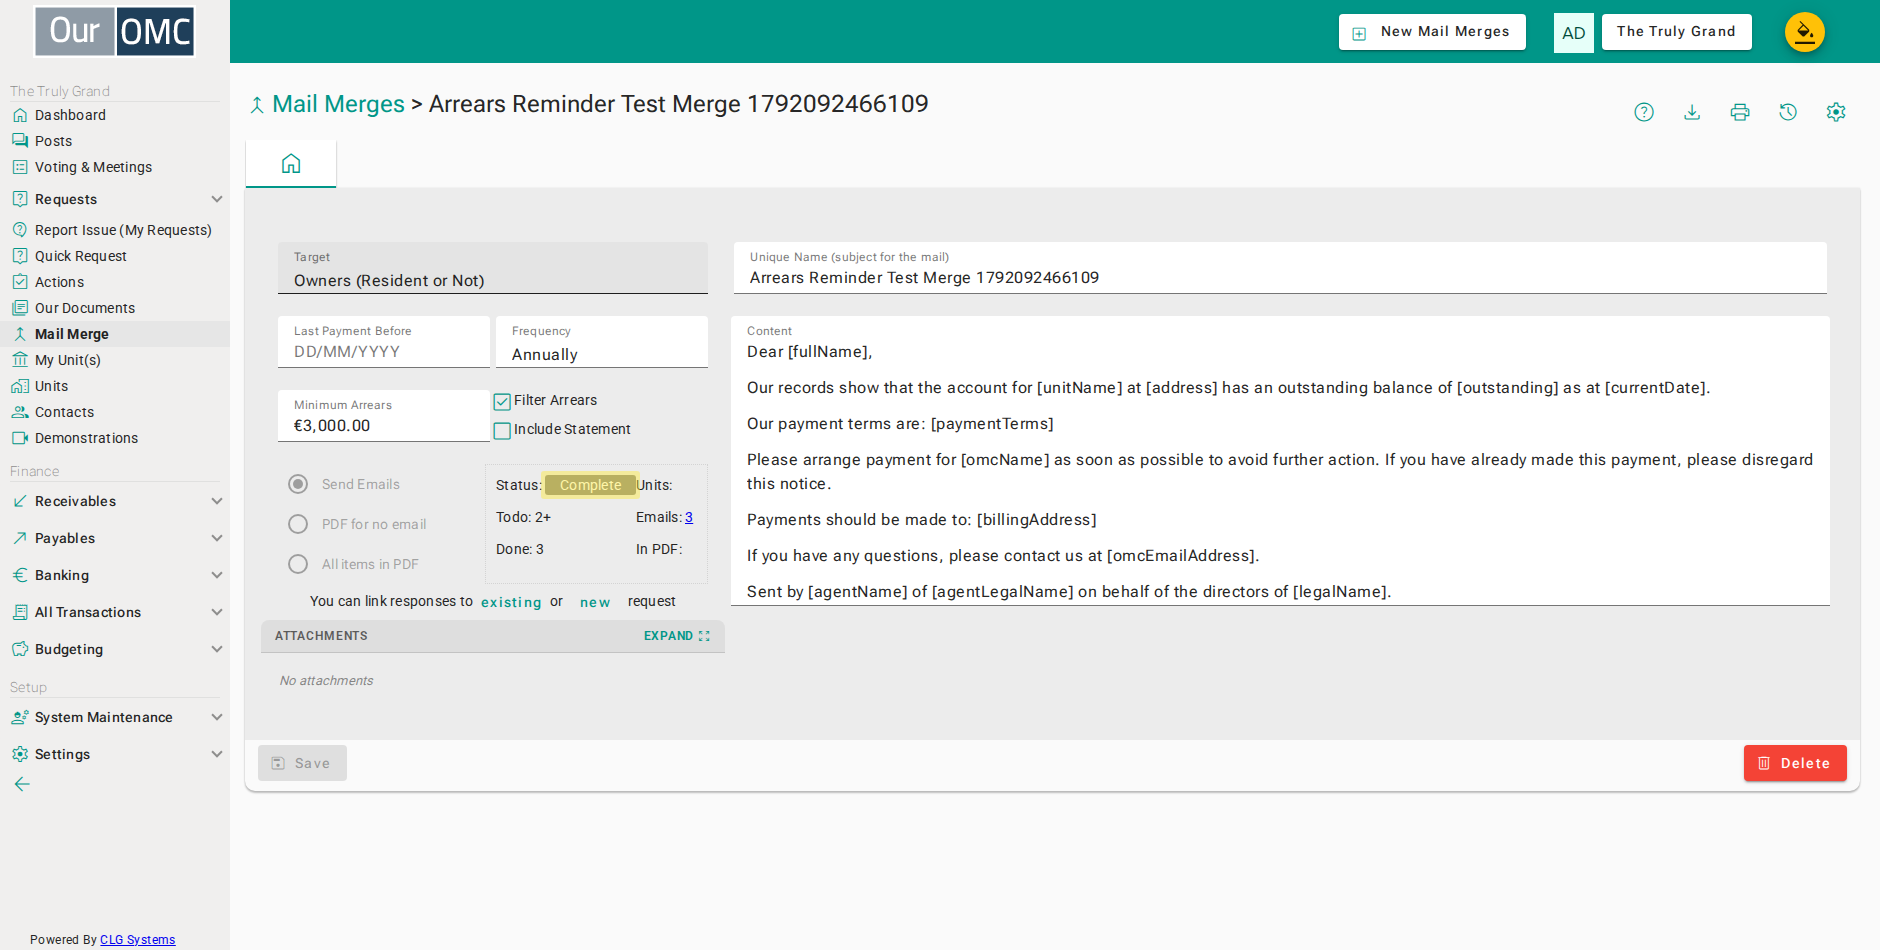
Task: Select the Send Emails radio button
Action: (298, 484)
